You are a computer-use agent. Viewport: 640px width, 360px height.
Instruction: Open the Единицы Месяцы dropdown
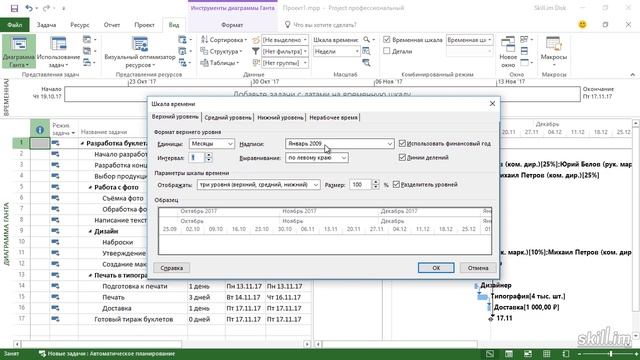[211, 144]
